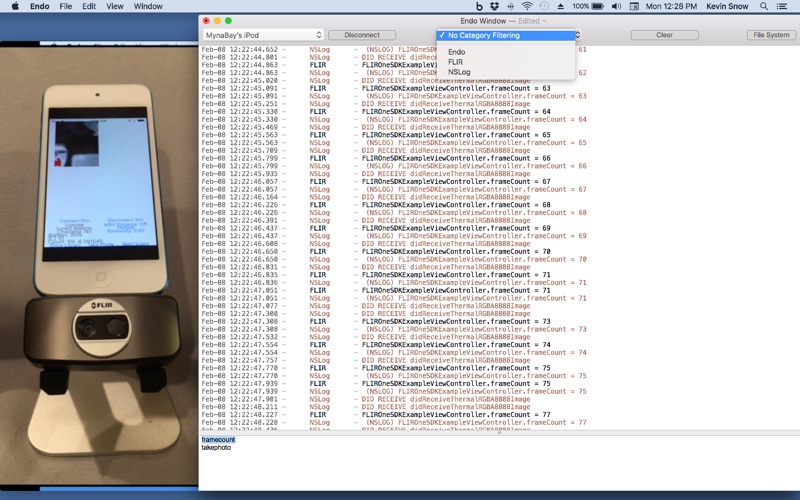Open the View menu
This screenshot has height=500, width=800.
114,6
